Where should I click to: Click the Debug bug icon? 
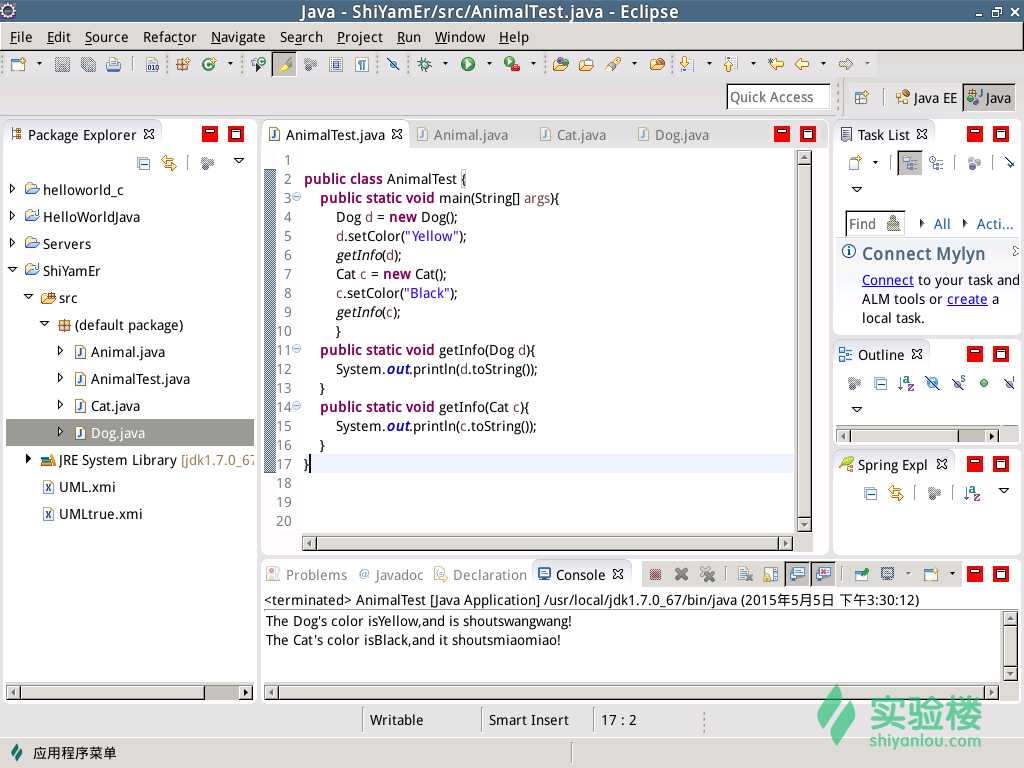[424, 64]
